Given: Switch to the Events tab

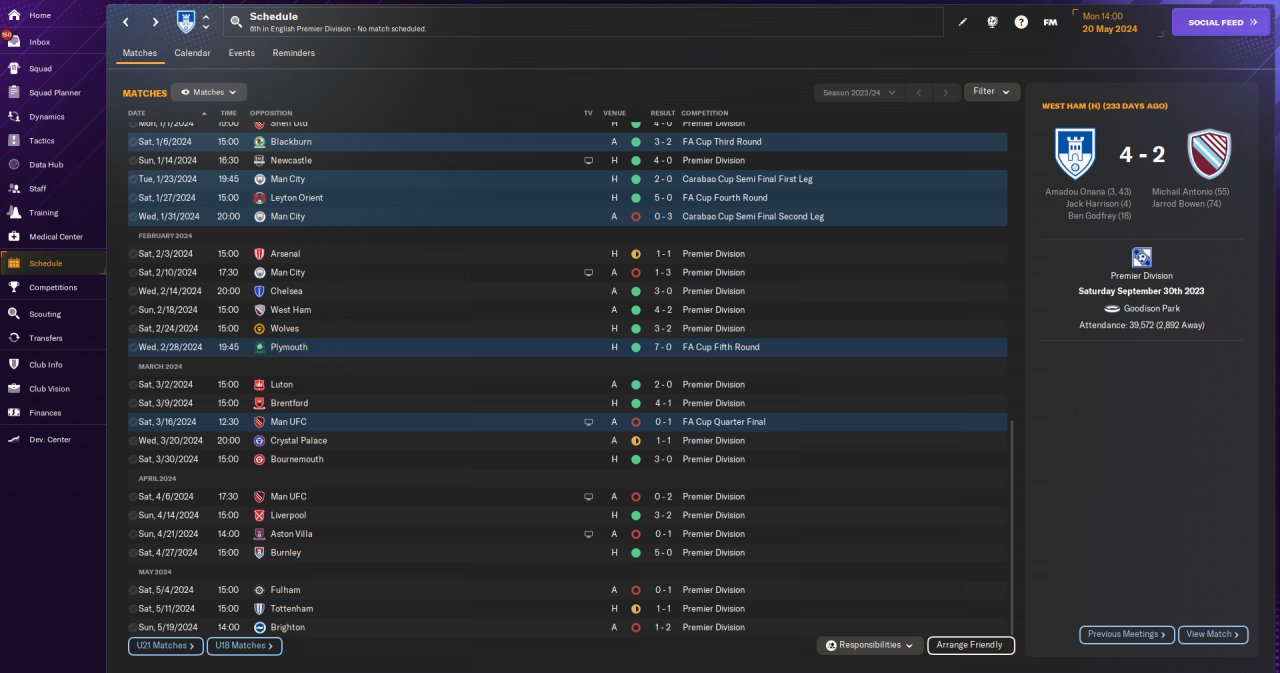Looking at the screenshot, I should (x=241, y=53).
